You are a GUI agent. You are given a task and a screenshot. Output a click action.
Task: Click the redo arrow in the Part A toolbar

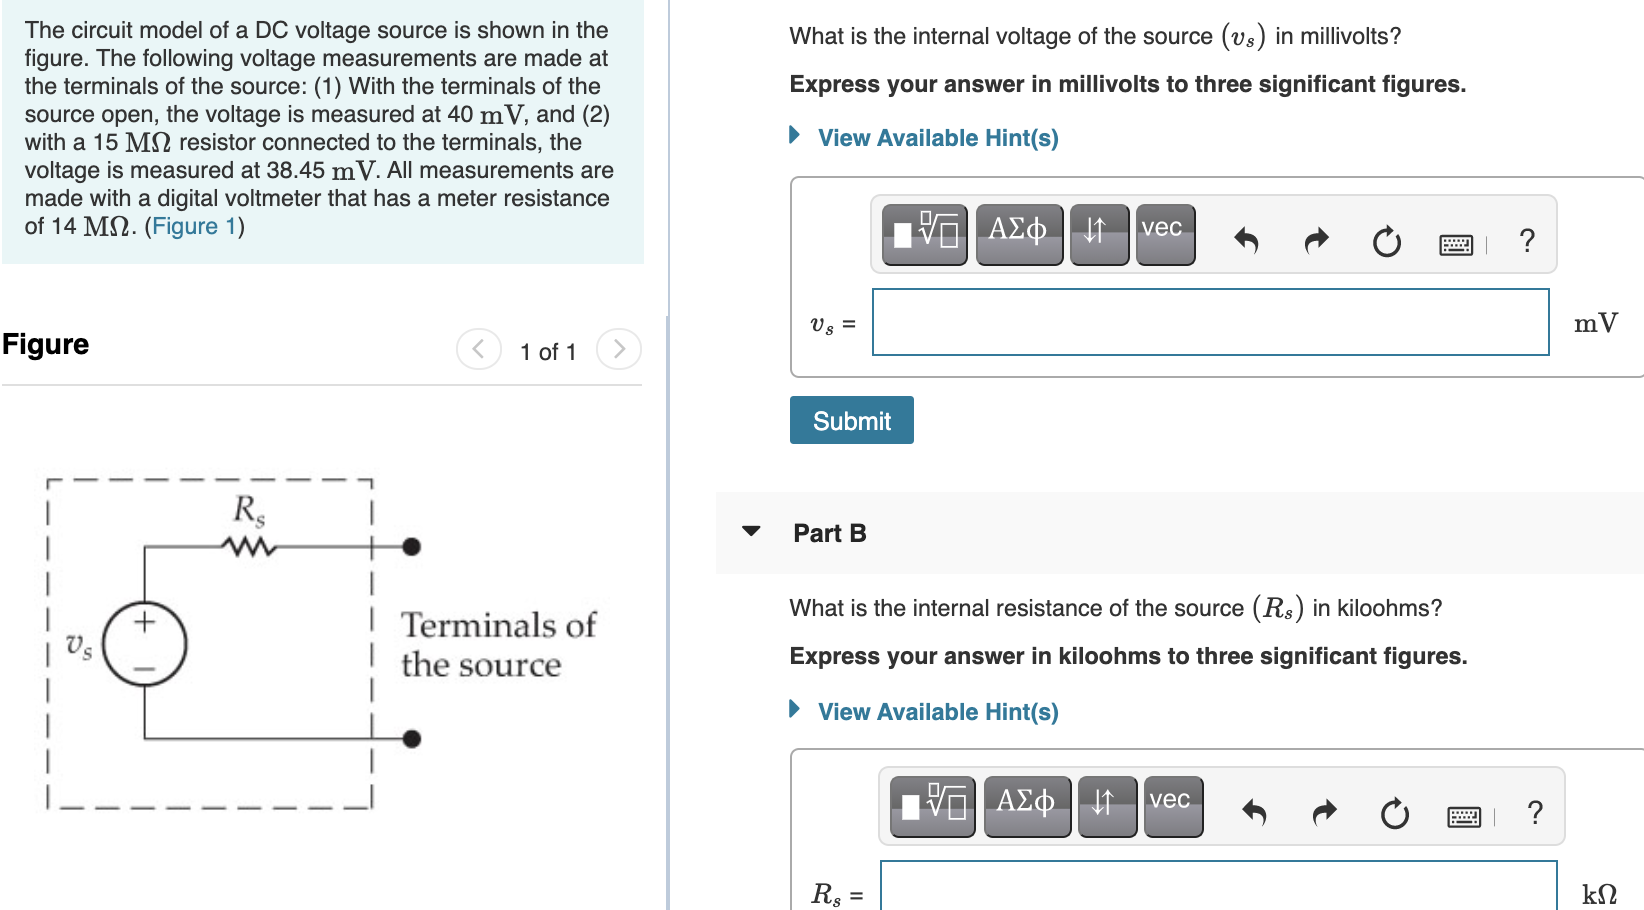point(1315,238)
